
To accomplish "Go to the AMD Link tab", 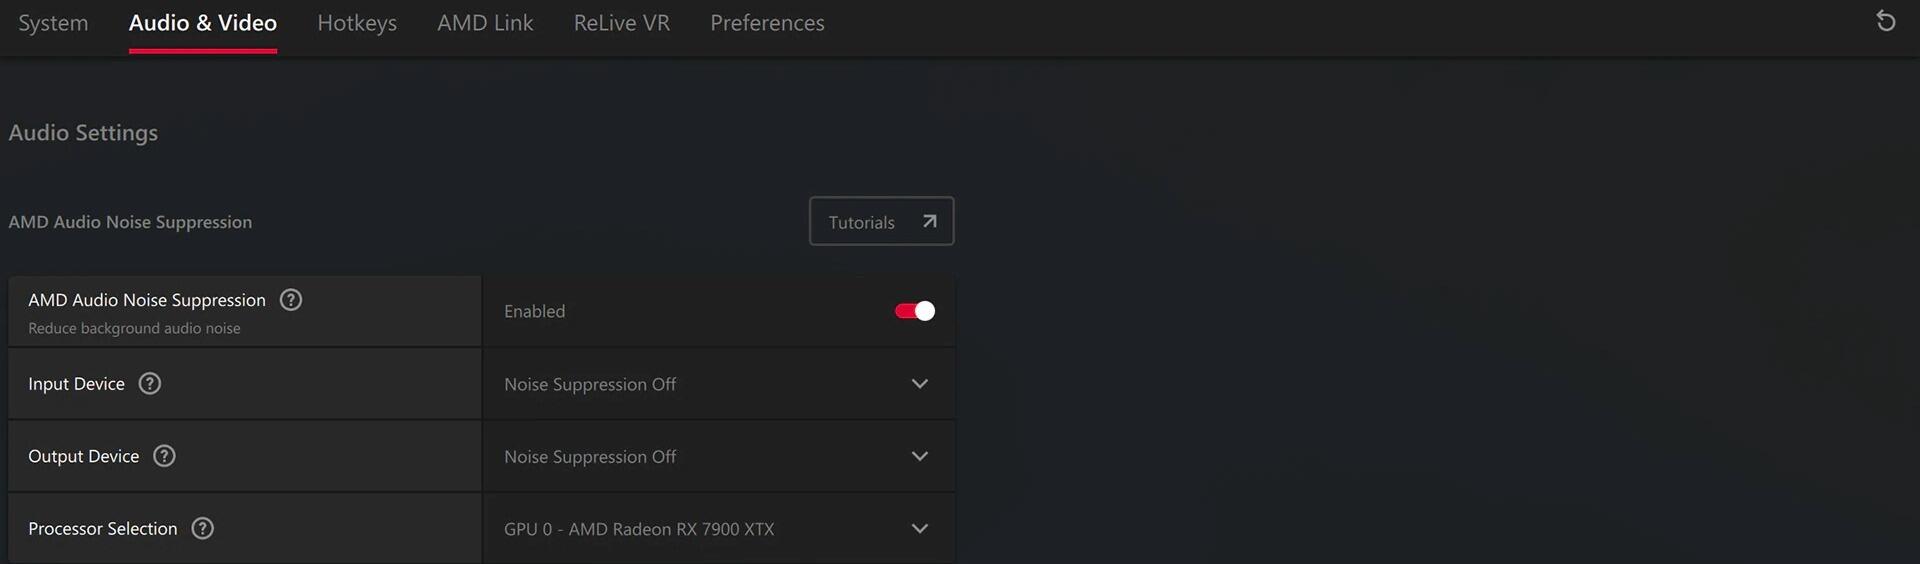I will (485, 23).
